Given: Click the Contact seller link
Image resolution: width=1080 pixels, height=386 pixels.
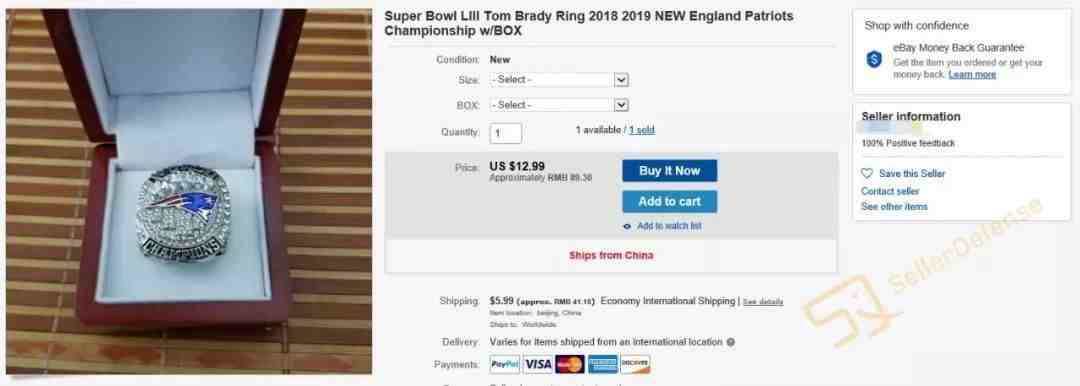Looking at the screenshot, I should coord(890,191).
